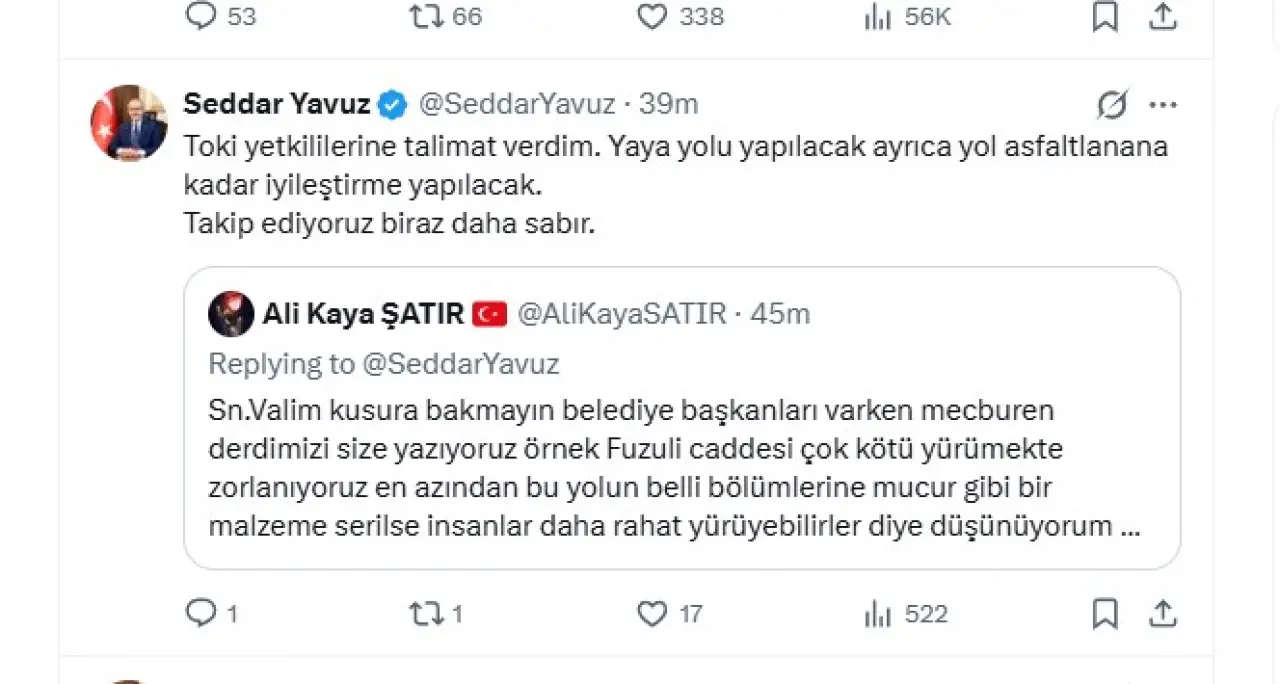Share Seddar Yavuz's tweet
Screen dimensions: 1280x684
tap(1163, 613)
